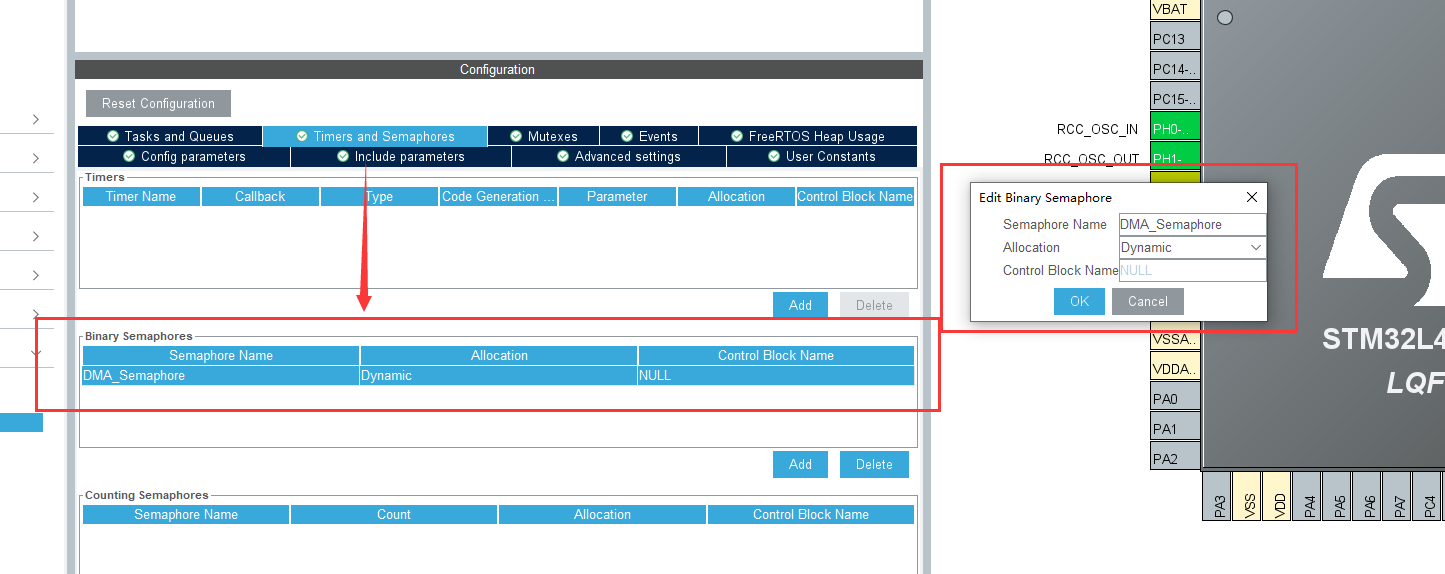Click Add button under Binary Semaphores table

800,464
